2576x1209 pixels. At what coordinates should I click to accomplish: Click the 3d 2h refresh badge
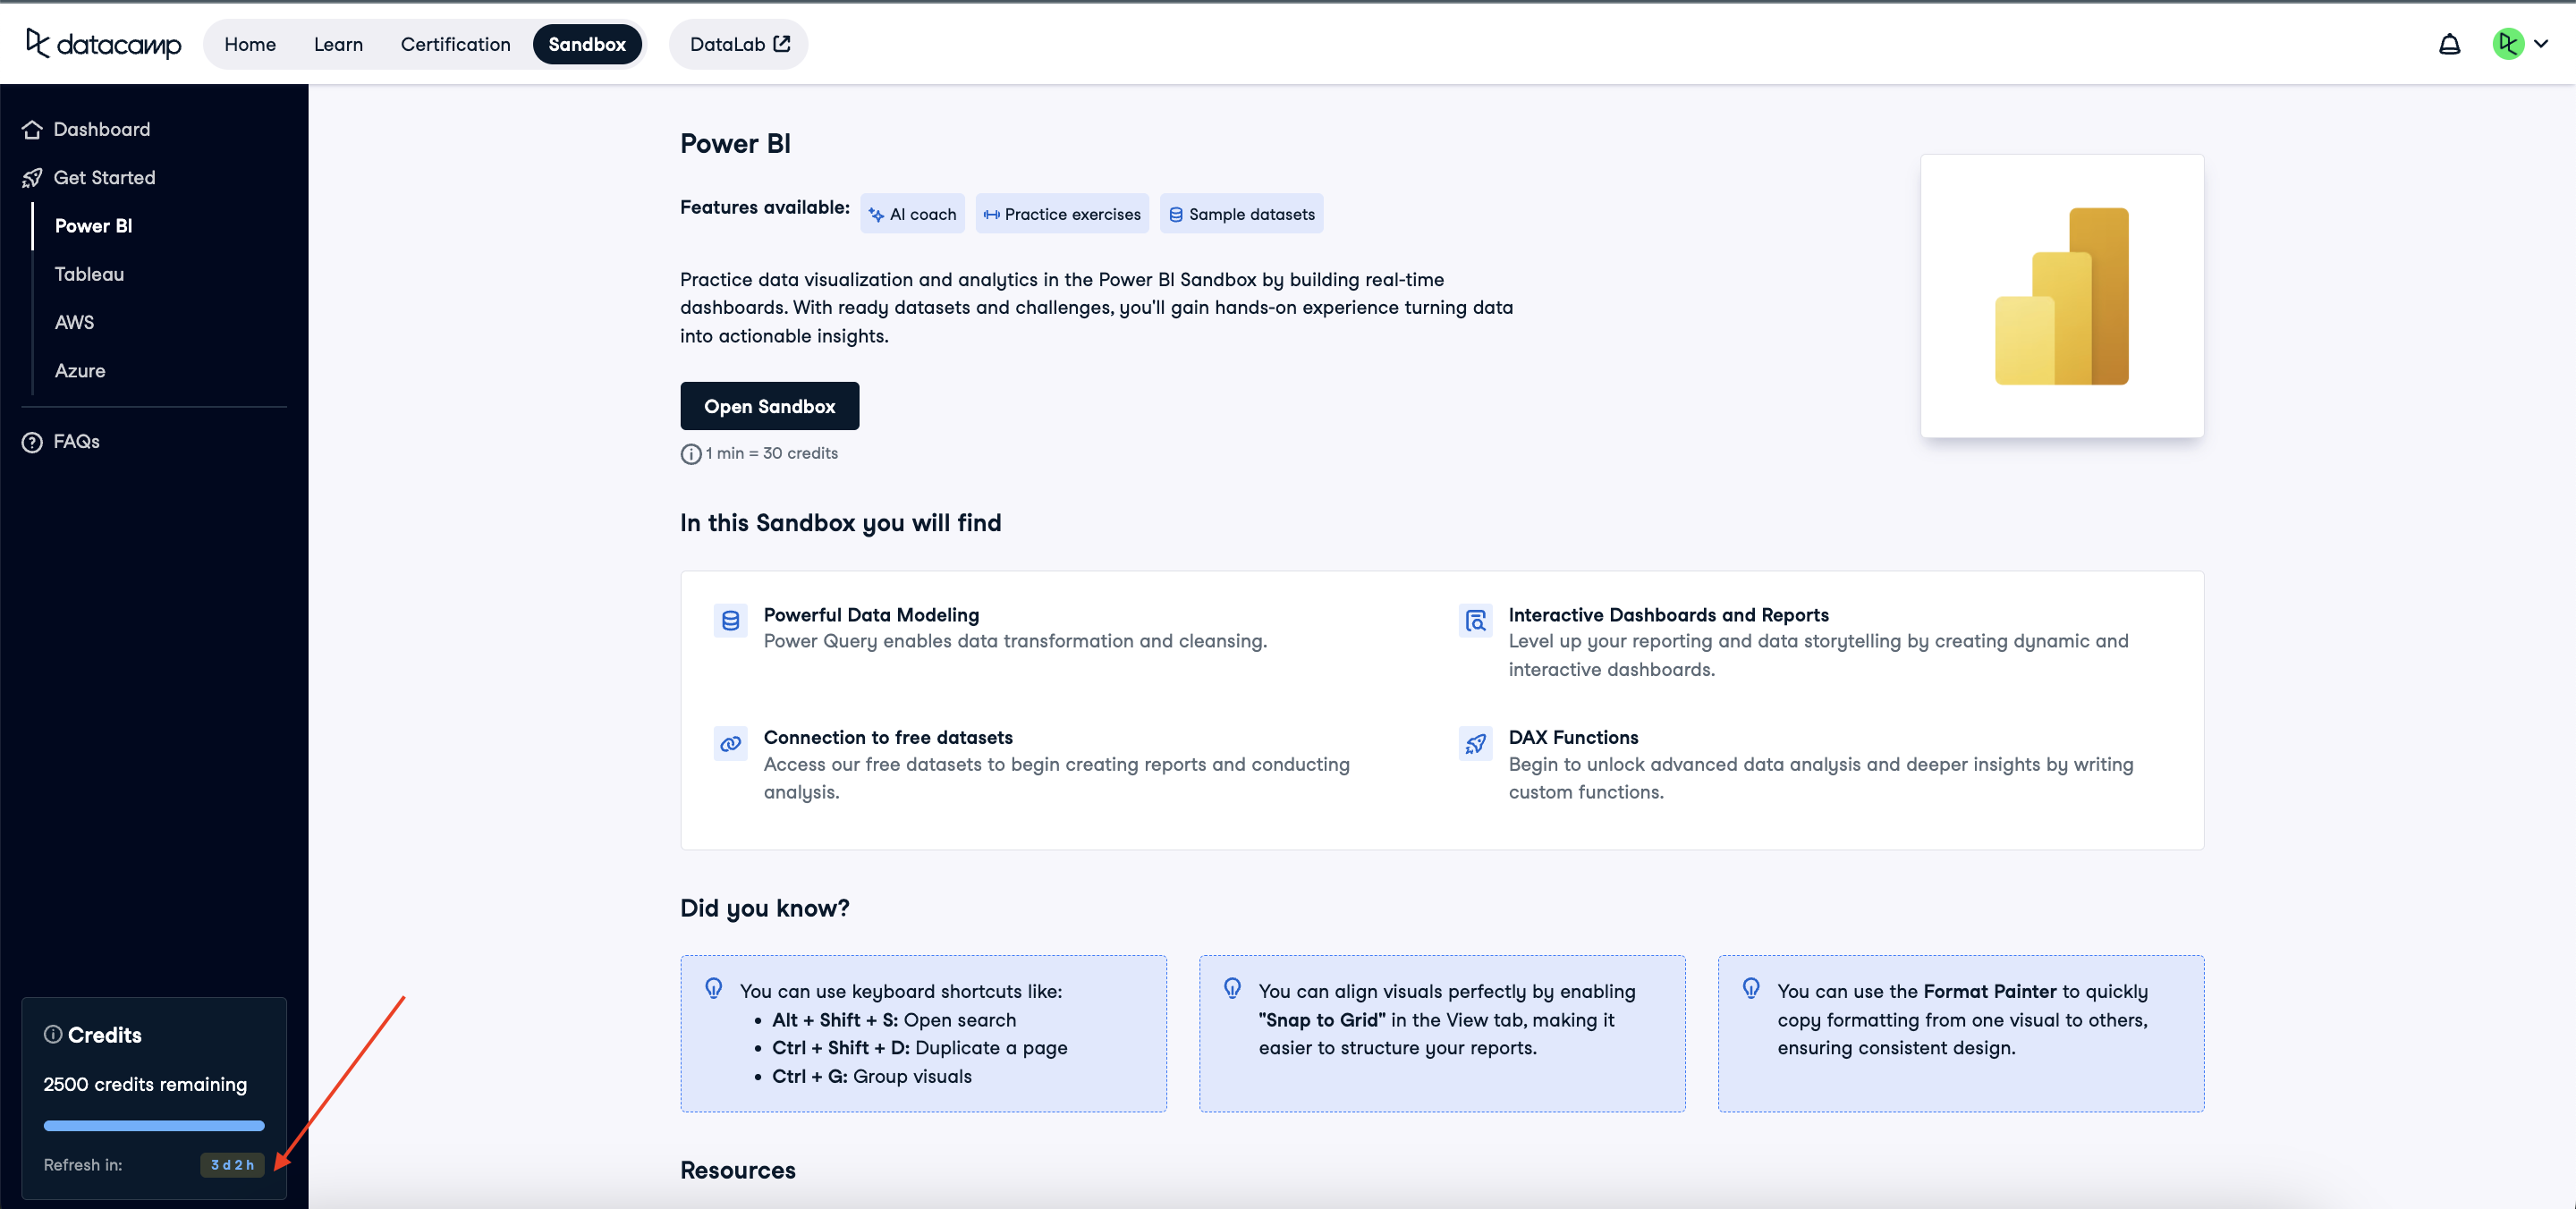pyautogui.click(x=232, y=1165)
